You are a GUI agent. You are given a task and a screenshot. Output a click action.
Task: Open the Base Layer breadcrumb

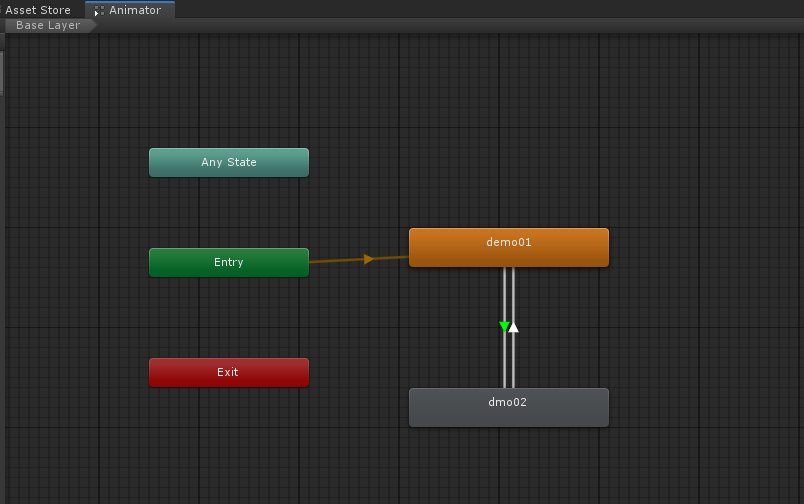point(49,25)
